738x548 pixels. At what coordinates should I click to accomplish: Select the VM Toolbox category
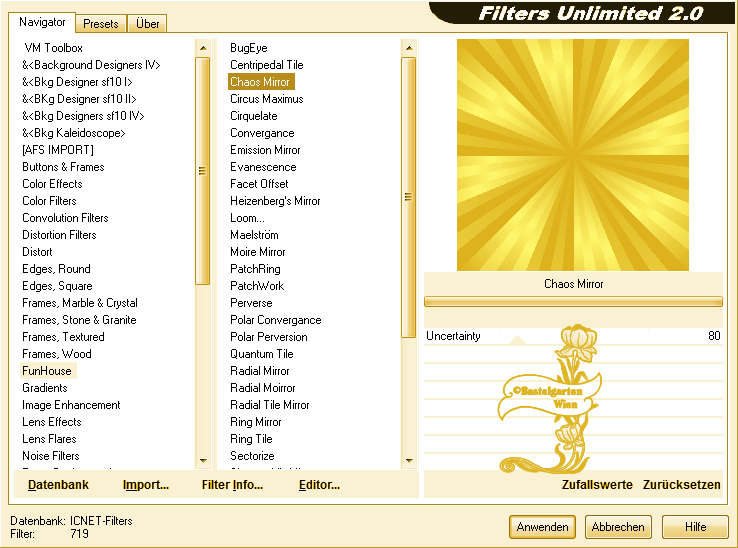[x=53, y=48]
